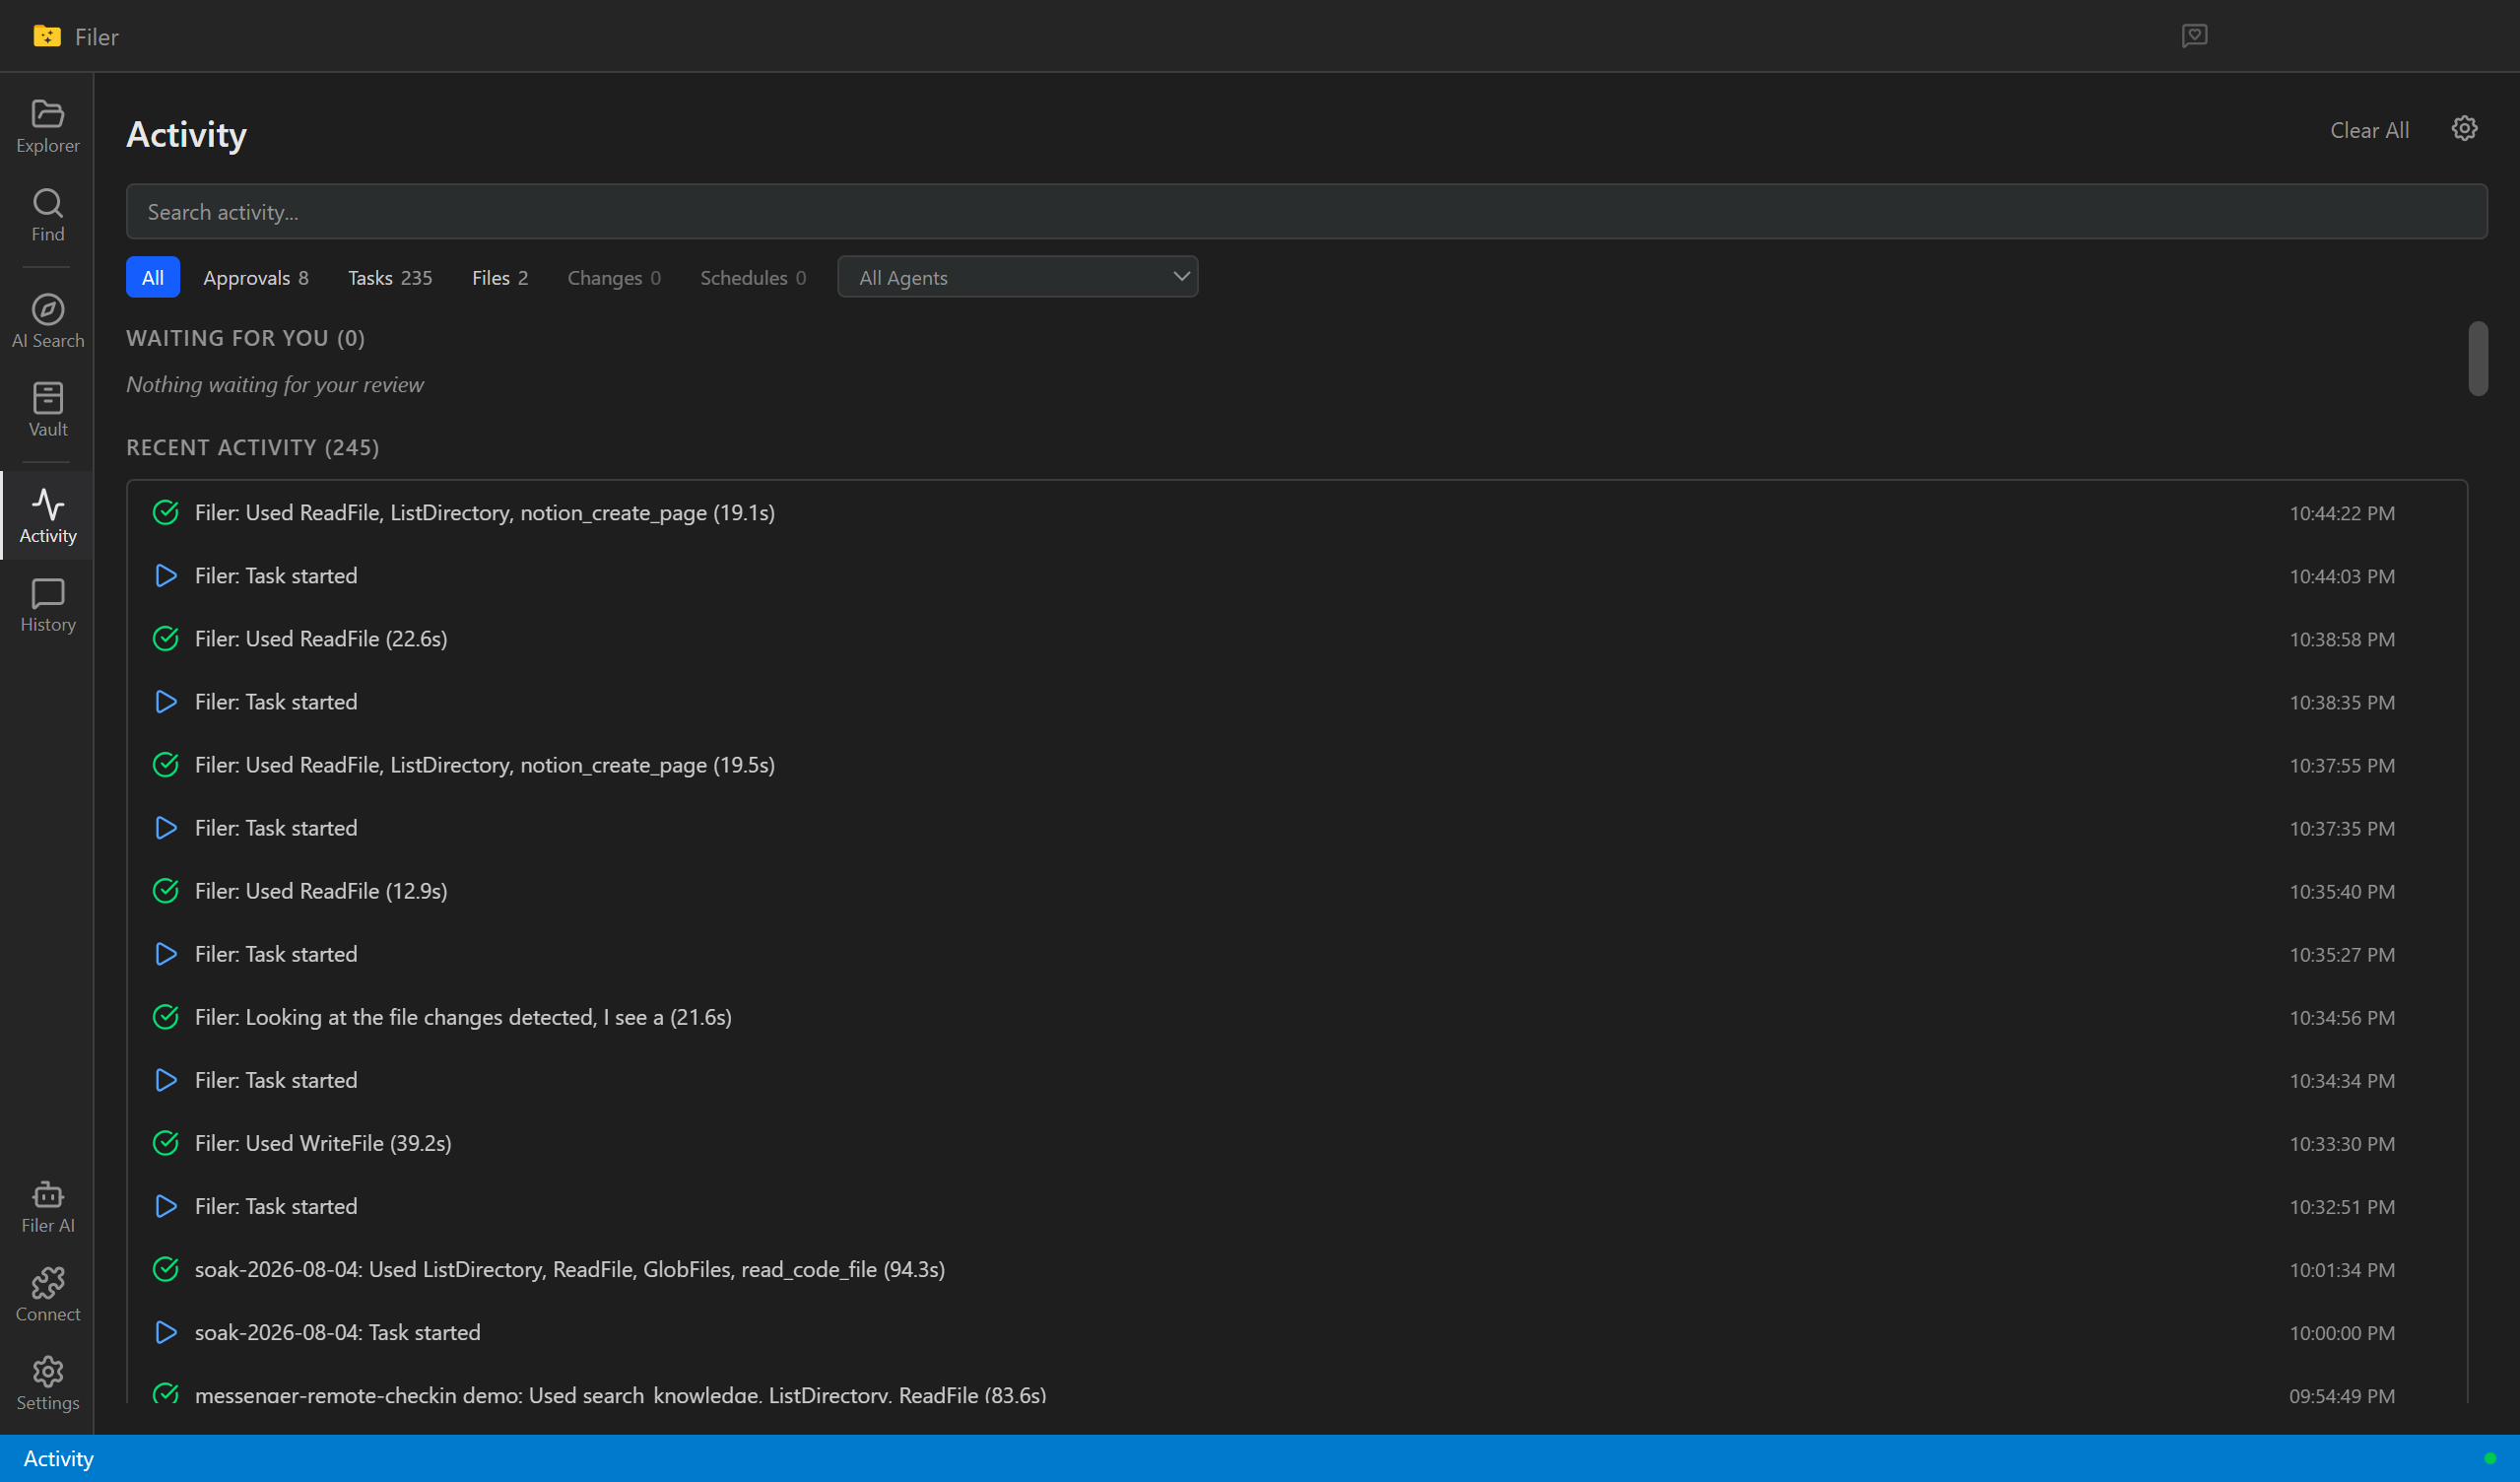
Task: Click Activity label in the status bar
Action: click(58, 1458)
